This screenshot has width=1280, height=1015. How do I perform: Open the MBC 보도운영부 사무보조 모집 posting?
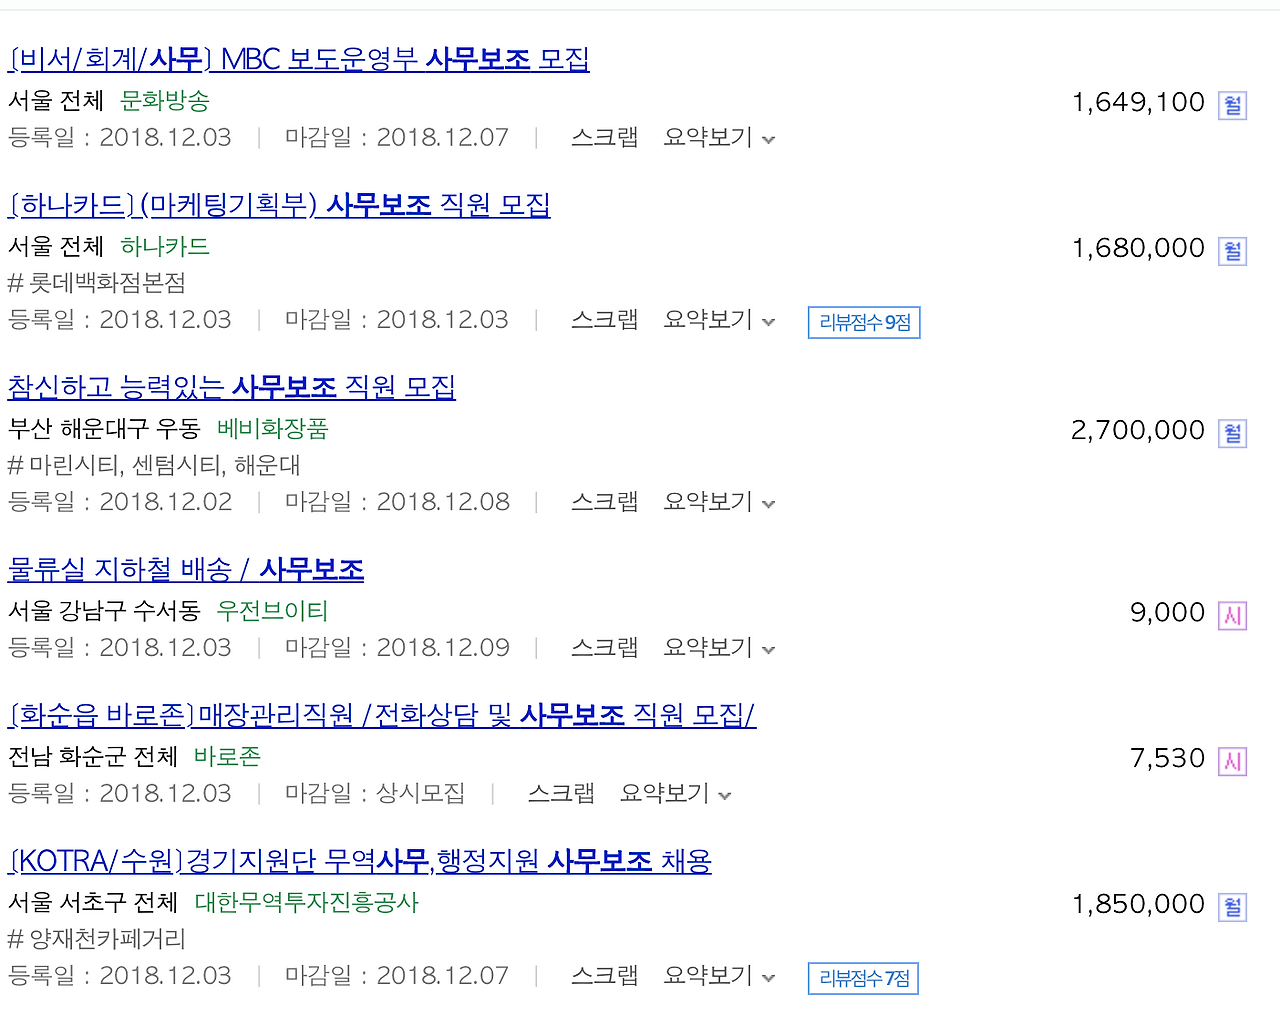click(299, 60)
